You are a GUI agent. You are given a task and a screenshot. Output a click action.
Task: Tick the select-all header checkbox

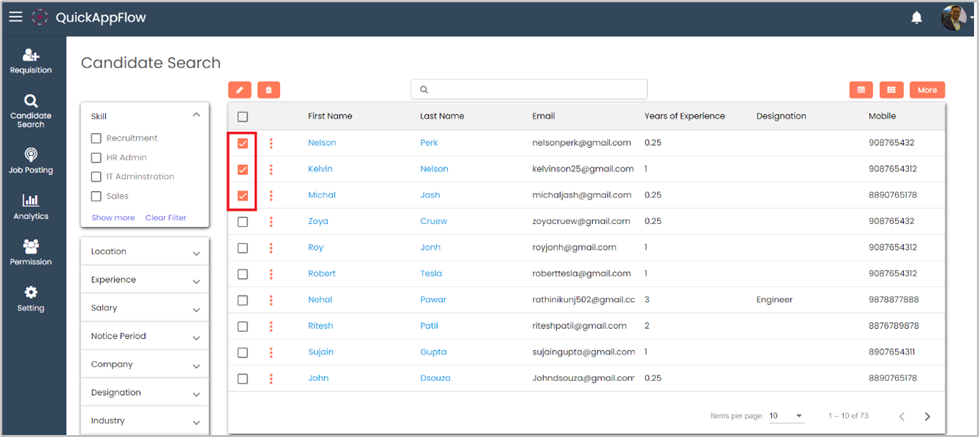tap(243, 117)
